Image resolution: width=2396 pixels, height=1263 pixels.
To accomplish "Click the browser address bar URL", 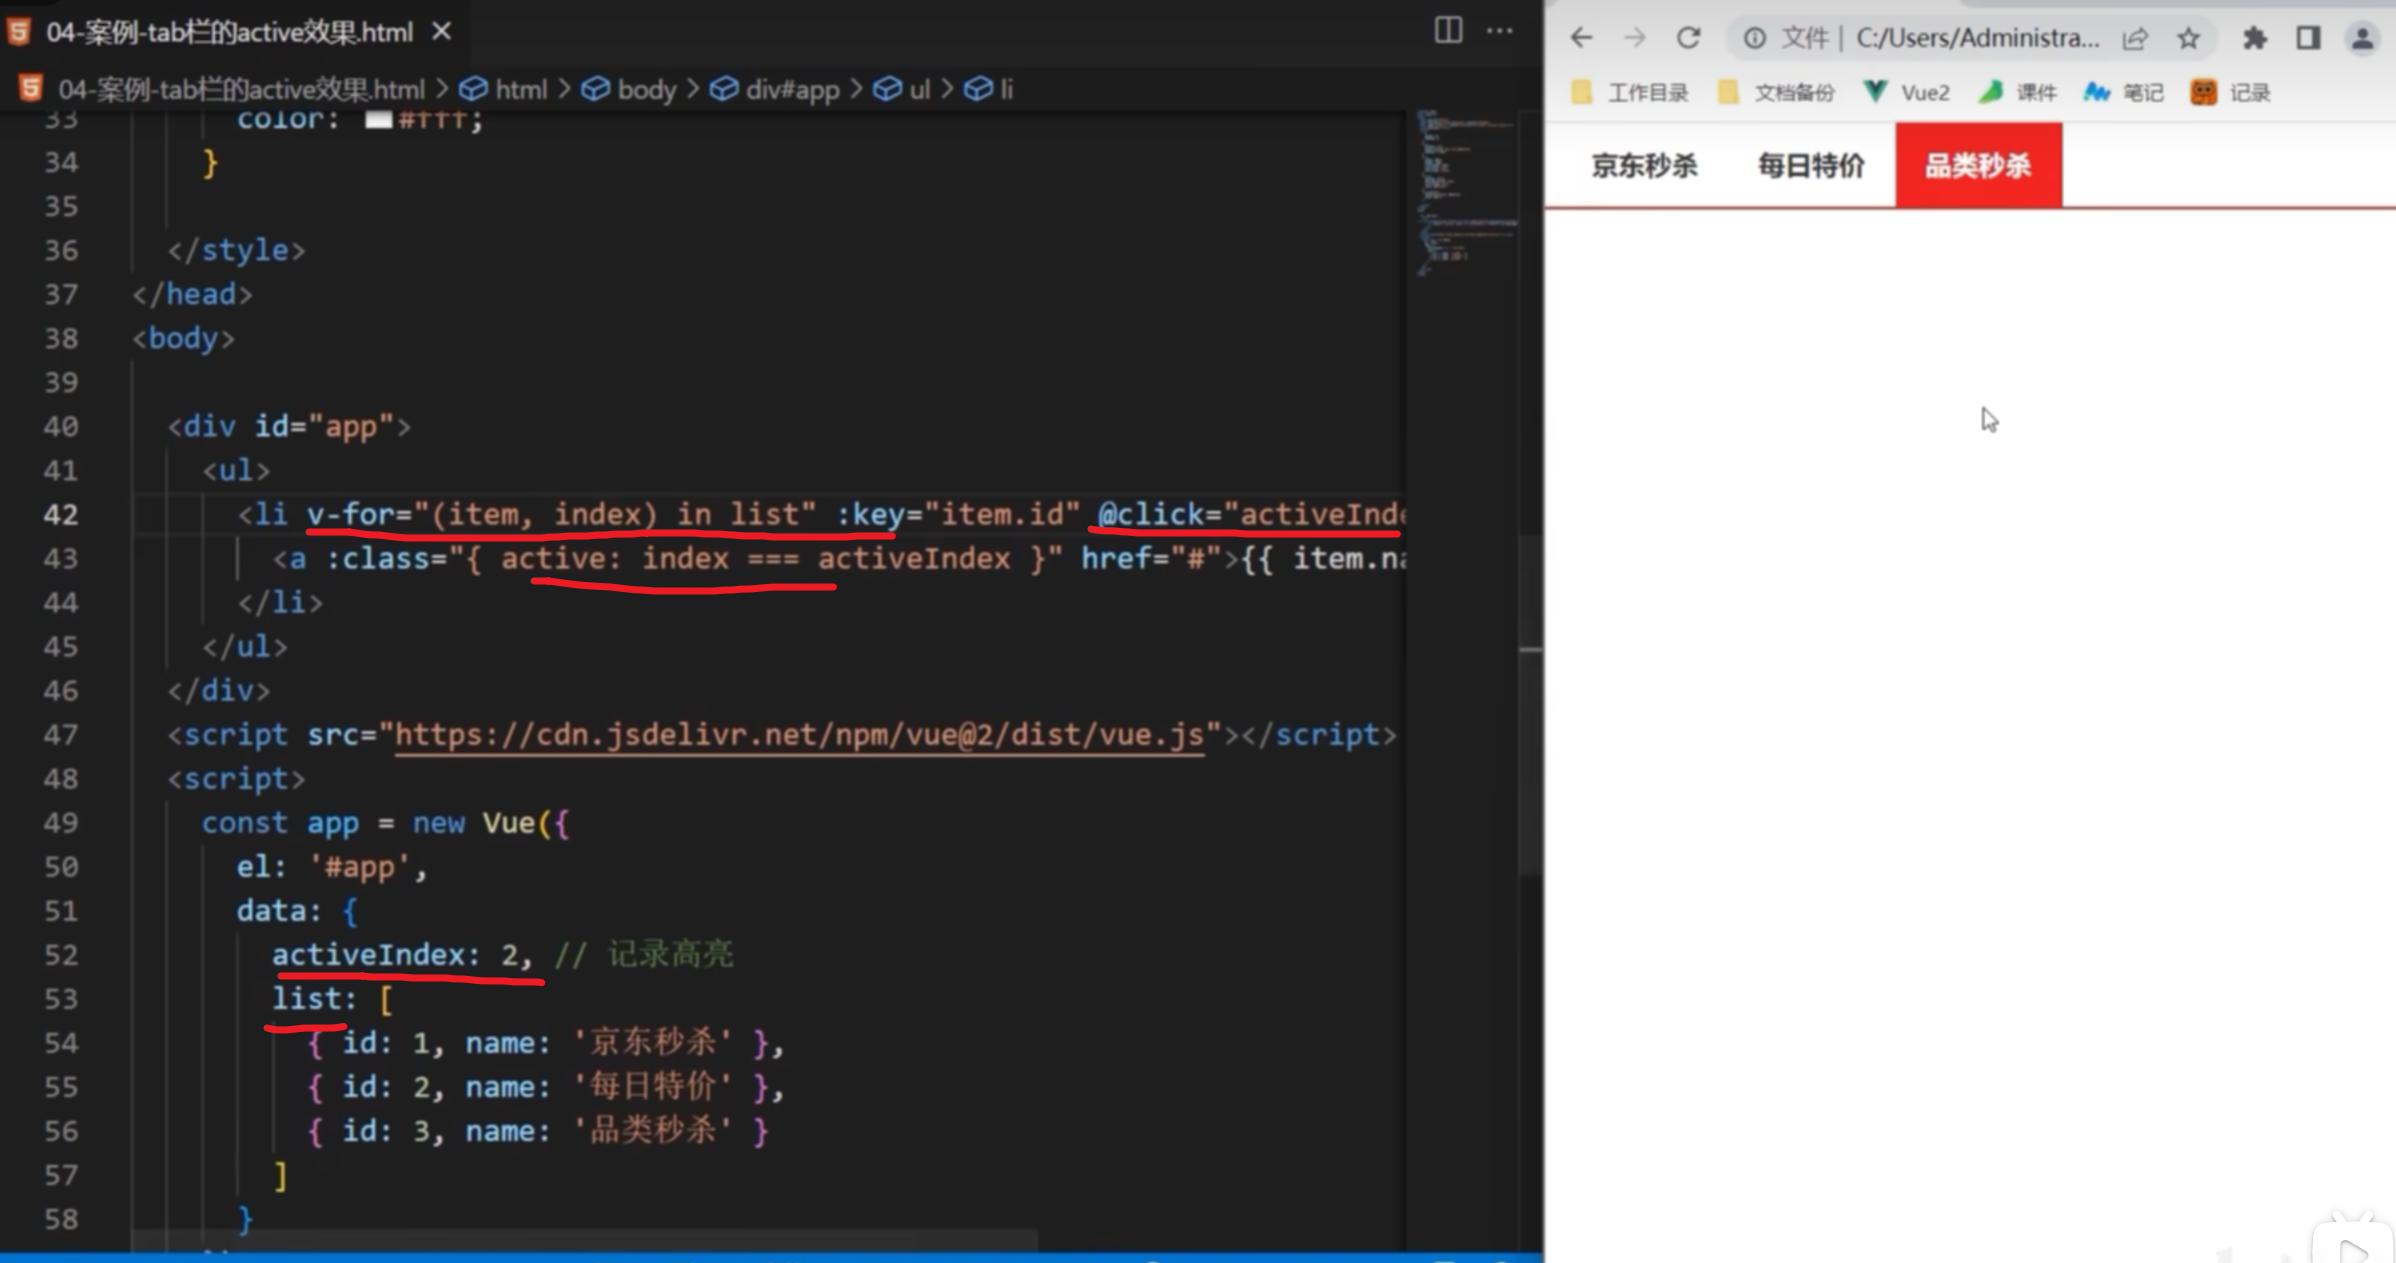I will tap(1976, 38).
